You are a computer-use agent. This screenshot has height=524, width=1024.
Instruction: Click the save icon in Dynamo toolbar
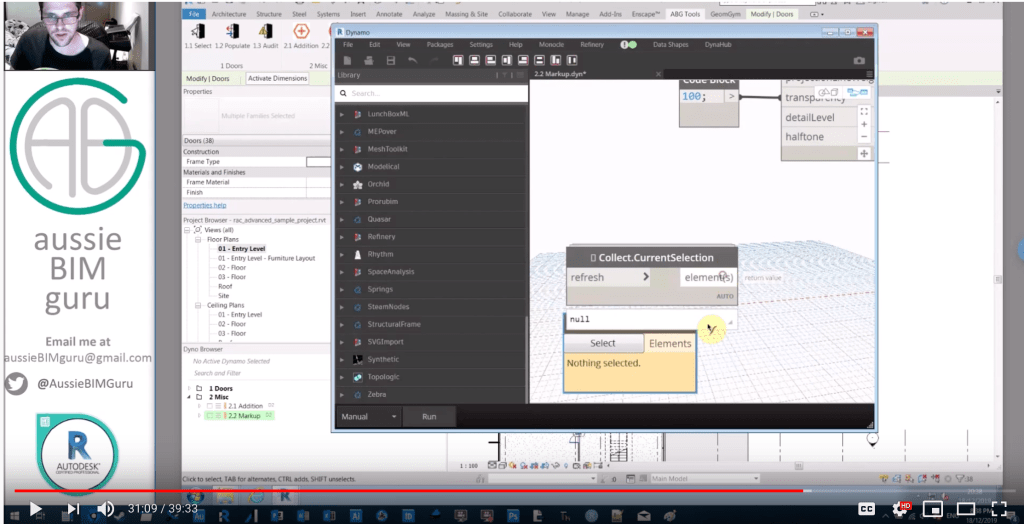point(390,61)
